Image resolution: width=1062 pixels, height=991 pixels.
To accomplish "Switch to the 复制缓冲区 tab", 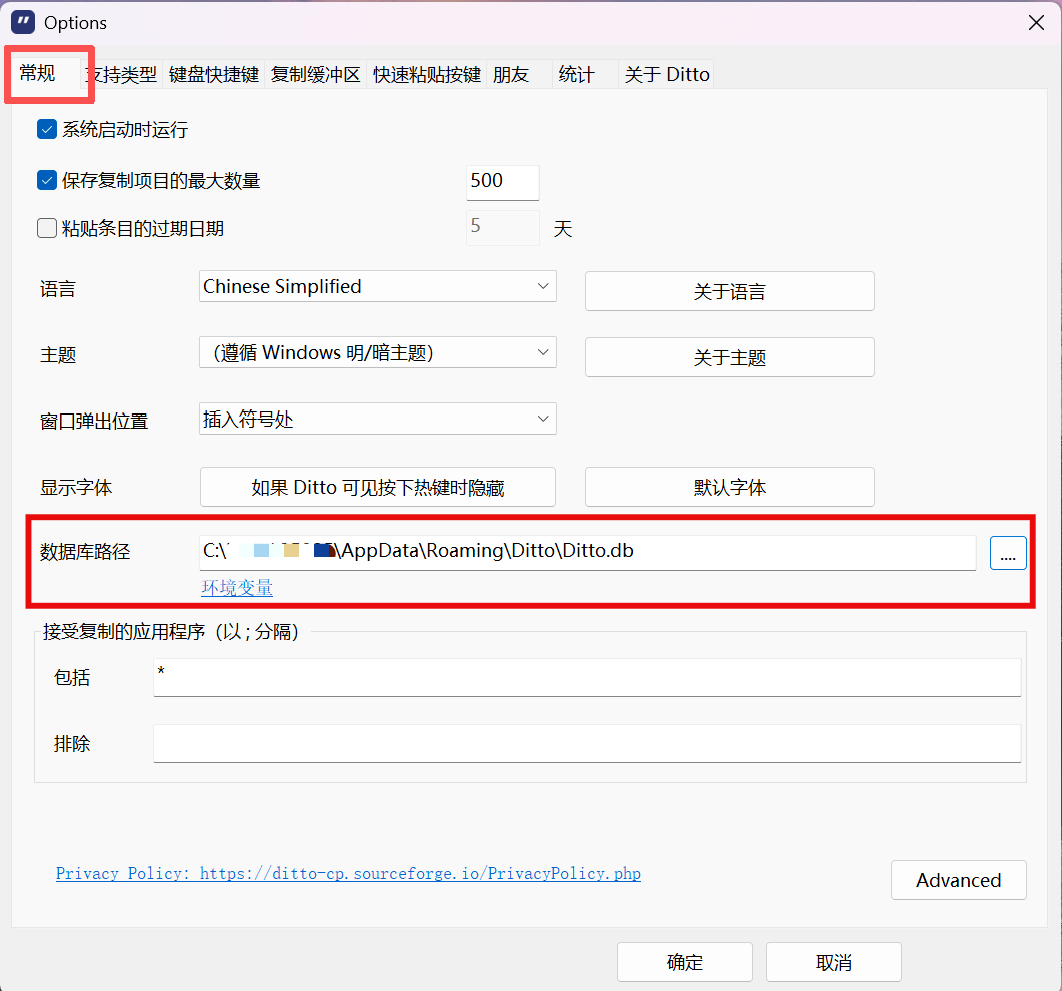I will 316,75.
